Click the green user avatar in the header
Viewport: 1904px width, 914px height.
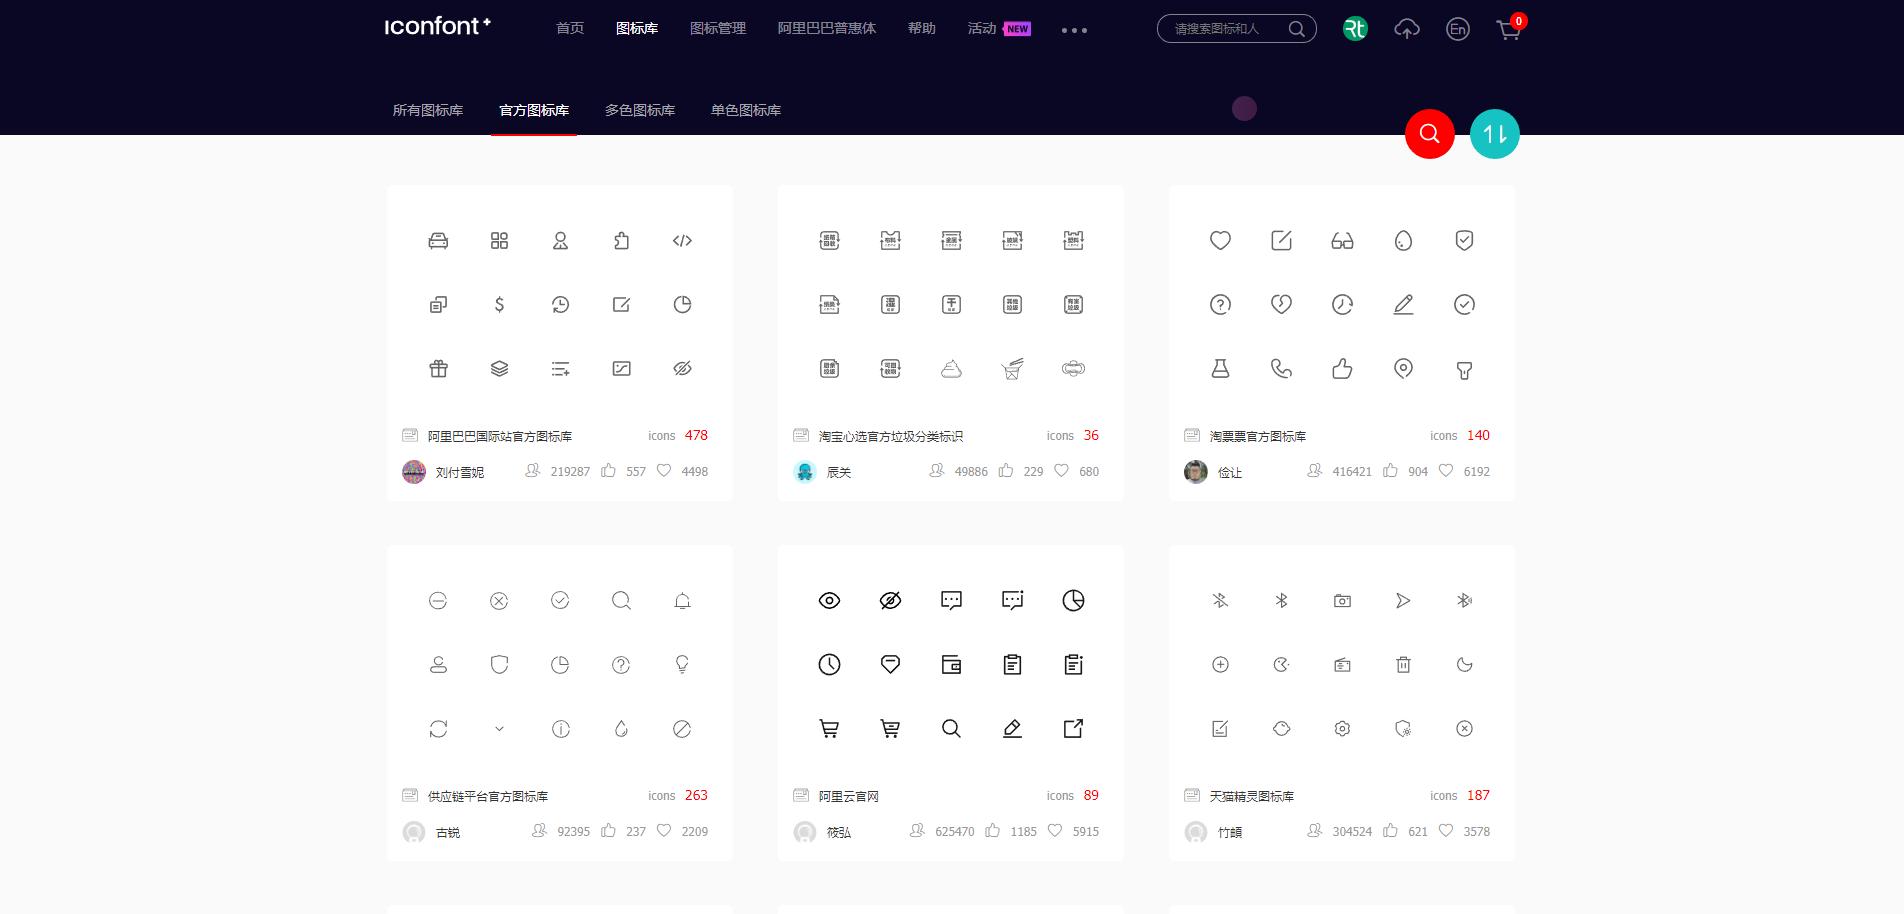pyautogui.click(x=1355, y=29)
